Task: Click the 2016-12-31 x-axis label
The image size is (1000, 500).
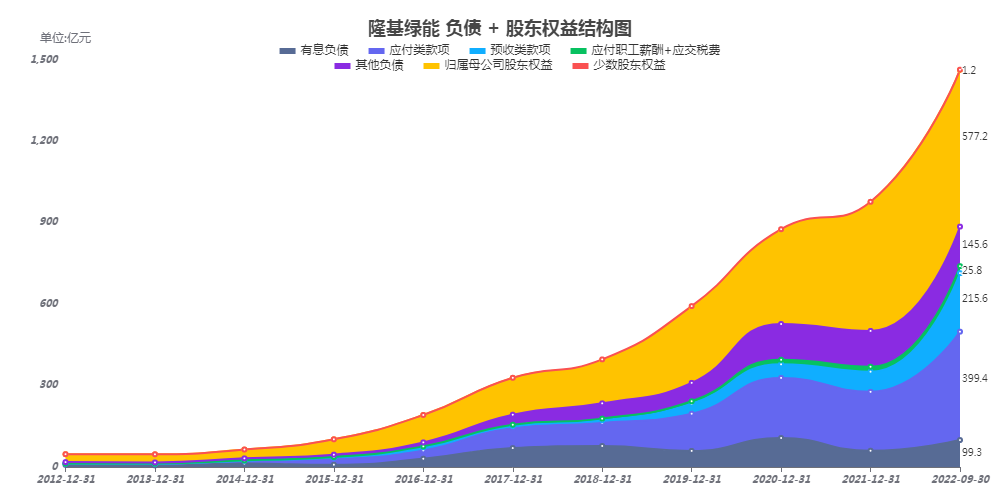Action: (x=423, y=479)
